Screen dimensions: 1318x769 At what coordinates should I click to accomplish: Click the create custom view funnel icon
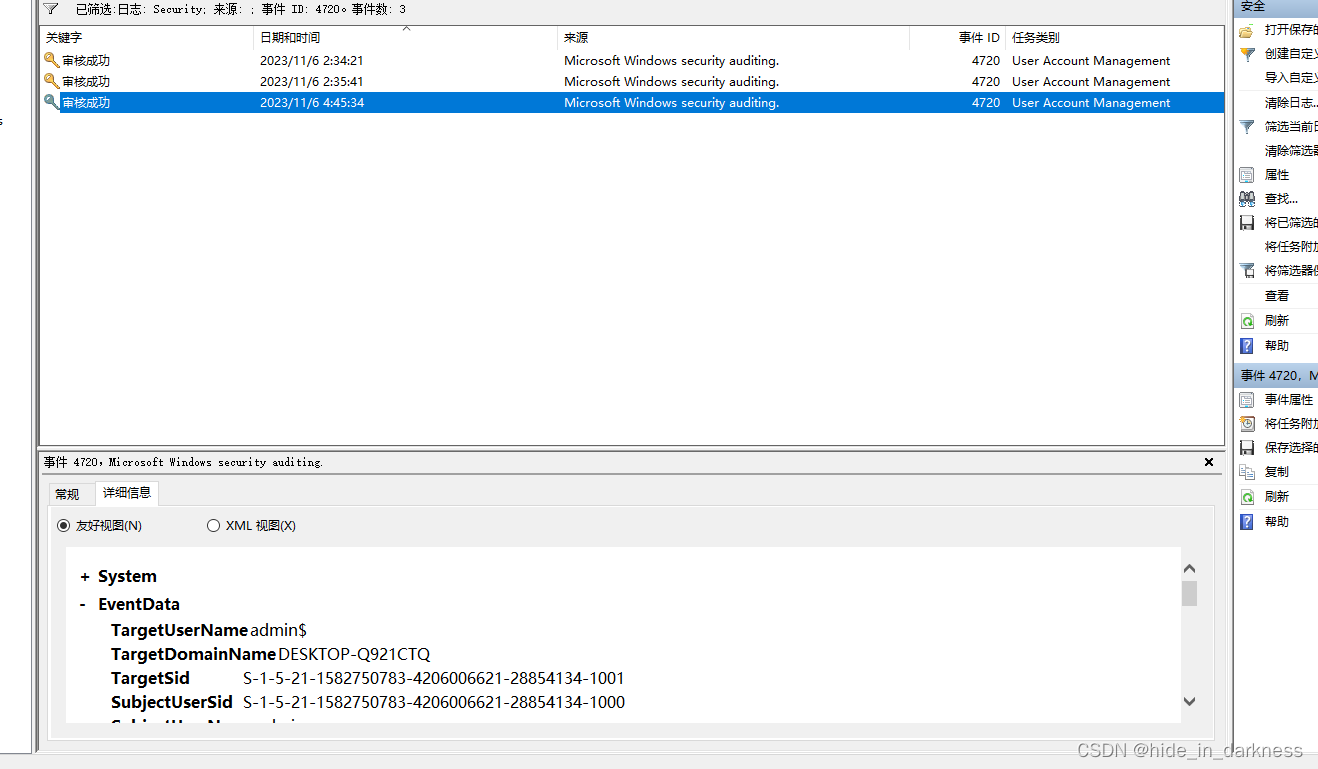(1246, 54)
